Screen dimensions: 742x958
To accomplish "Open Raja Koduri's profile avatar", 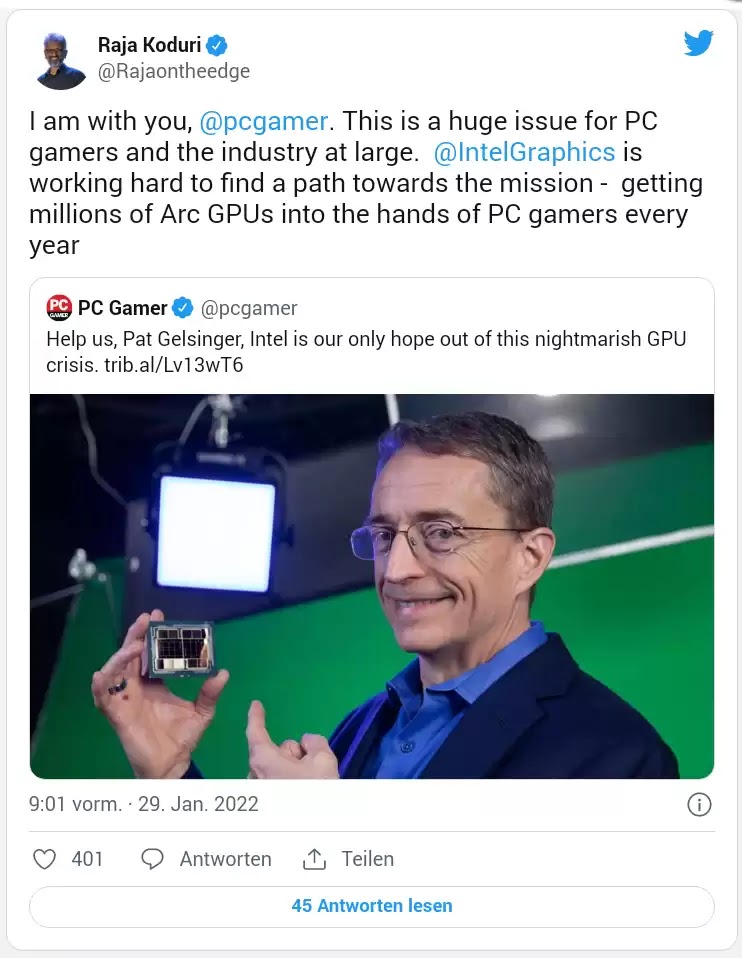I will coord(61,61).
